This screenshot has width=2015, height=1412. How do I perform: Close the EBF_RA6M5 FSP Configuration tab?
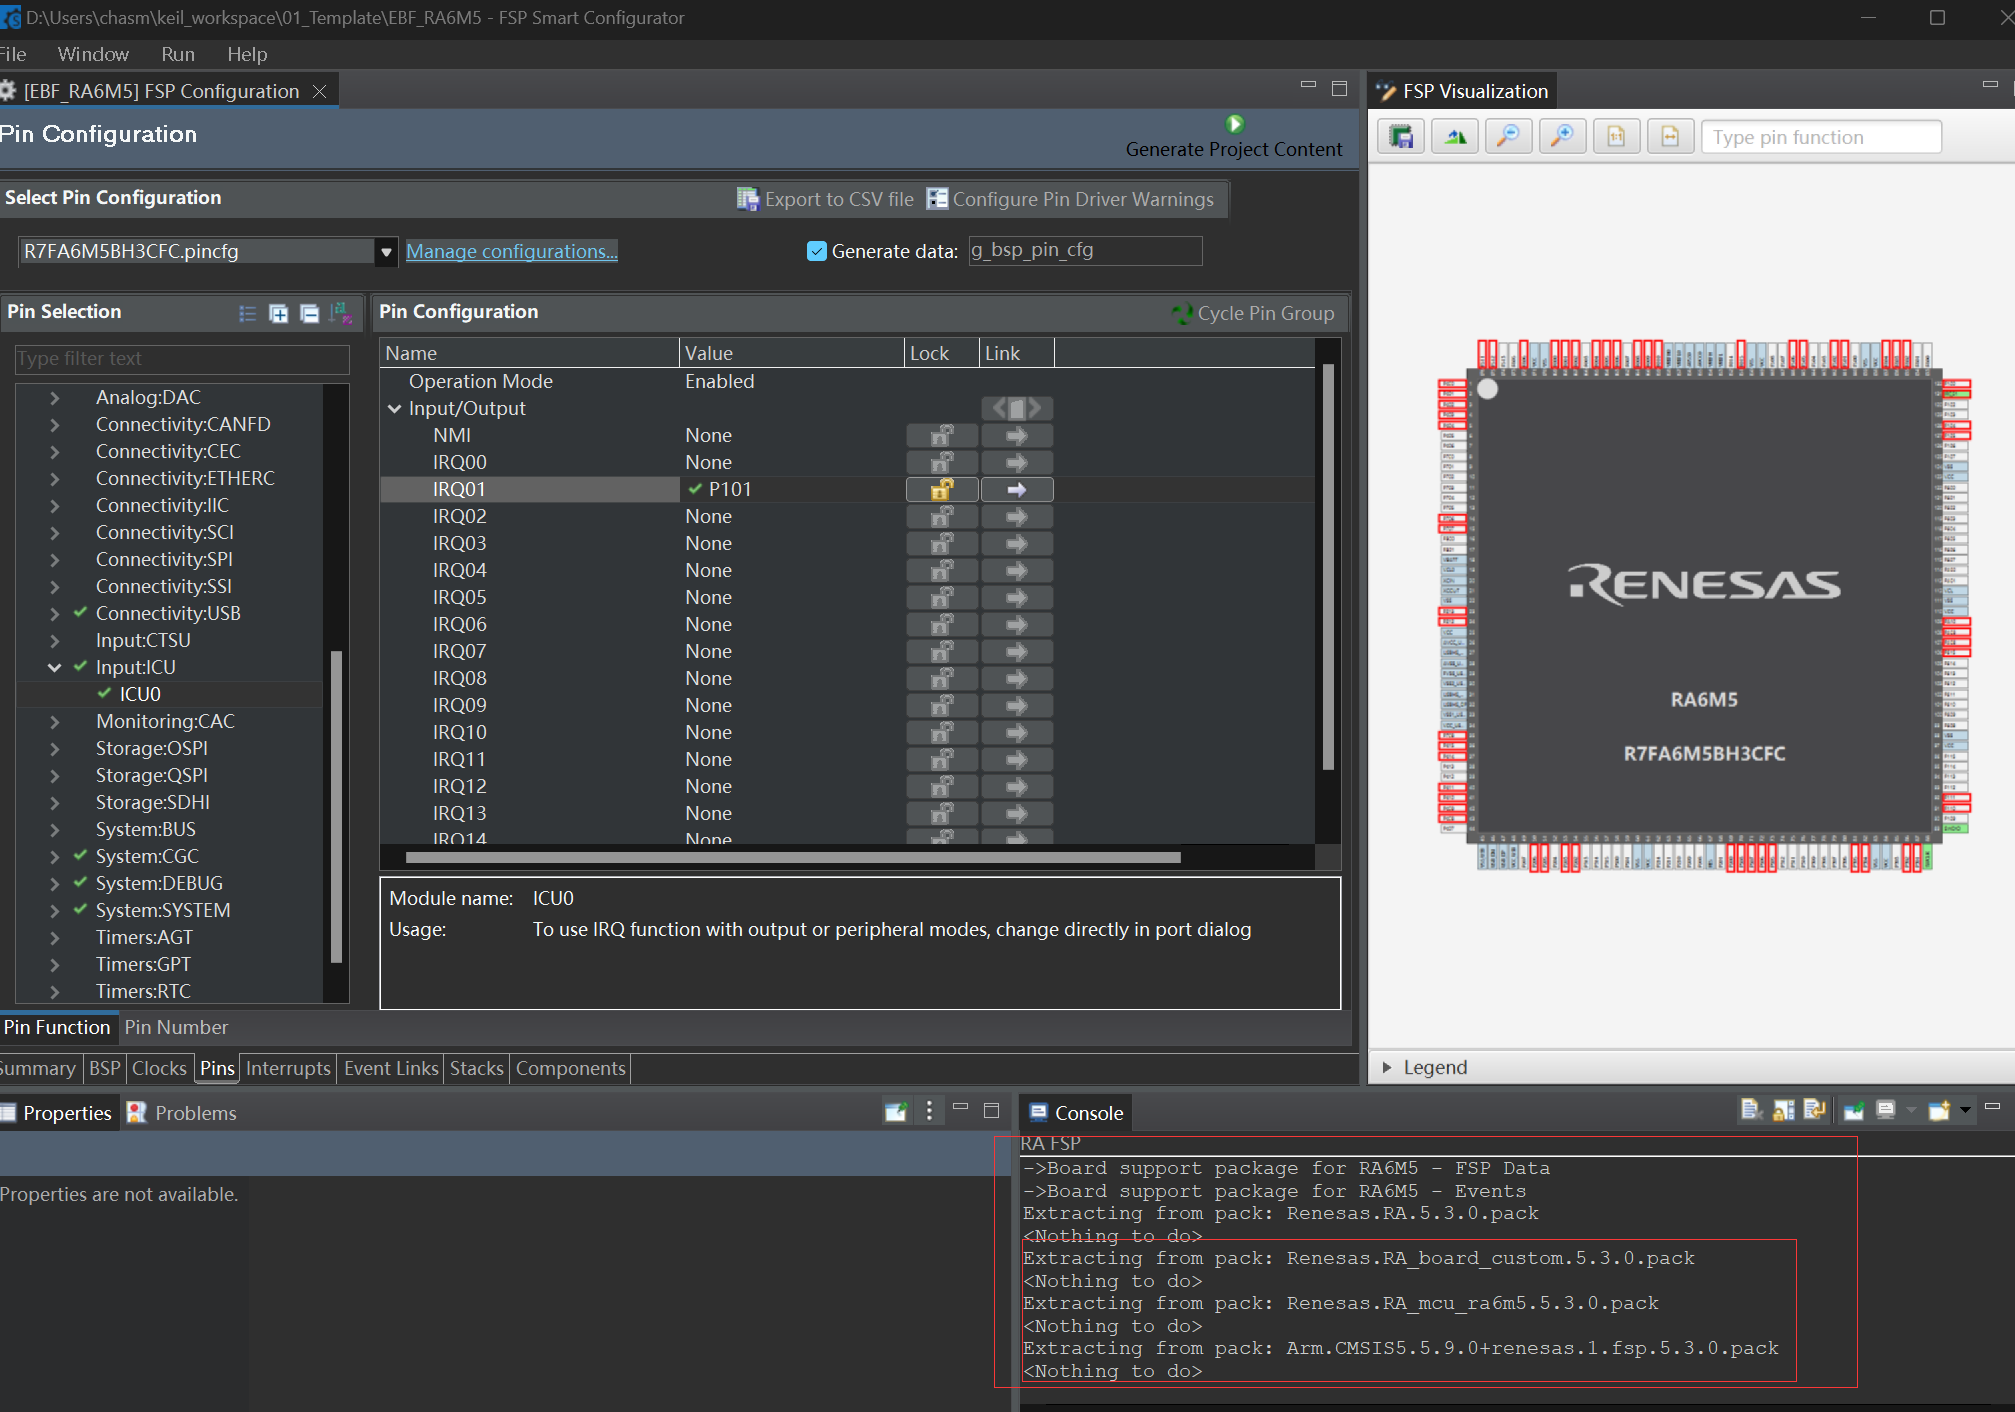(x=320, y=91)
